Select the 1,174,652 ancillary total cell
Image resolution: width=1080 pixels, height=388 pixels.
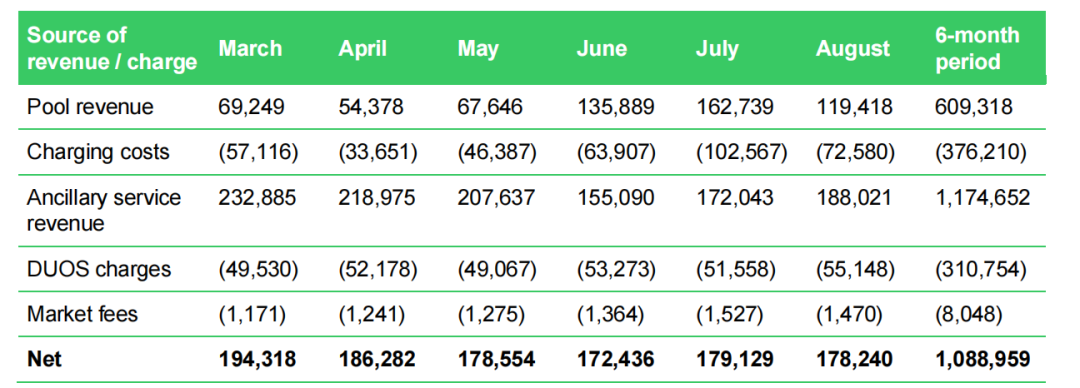pyautogui.click(x=983, y=198)
